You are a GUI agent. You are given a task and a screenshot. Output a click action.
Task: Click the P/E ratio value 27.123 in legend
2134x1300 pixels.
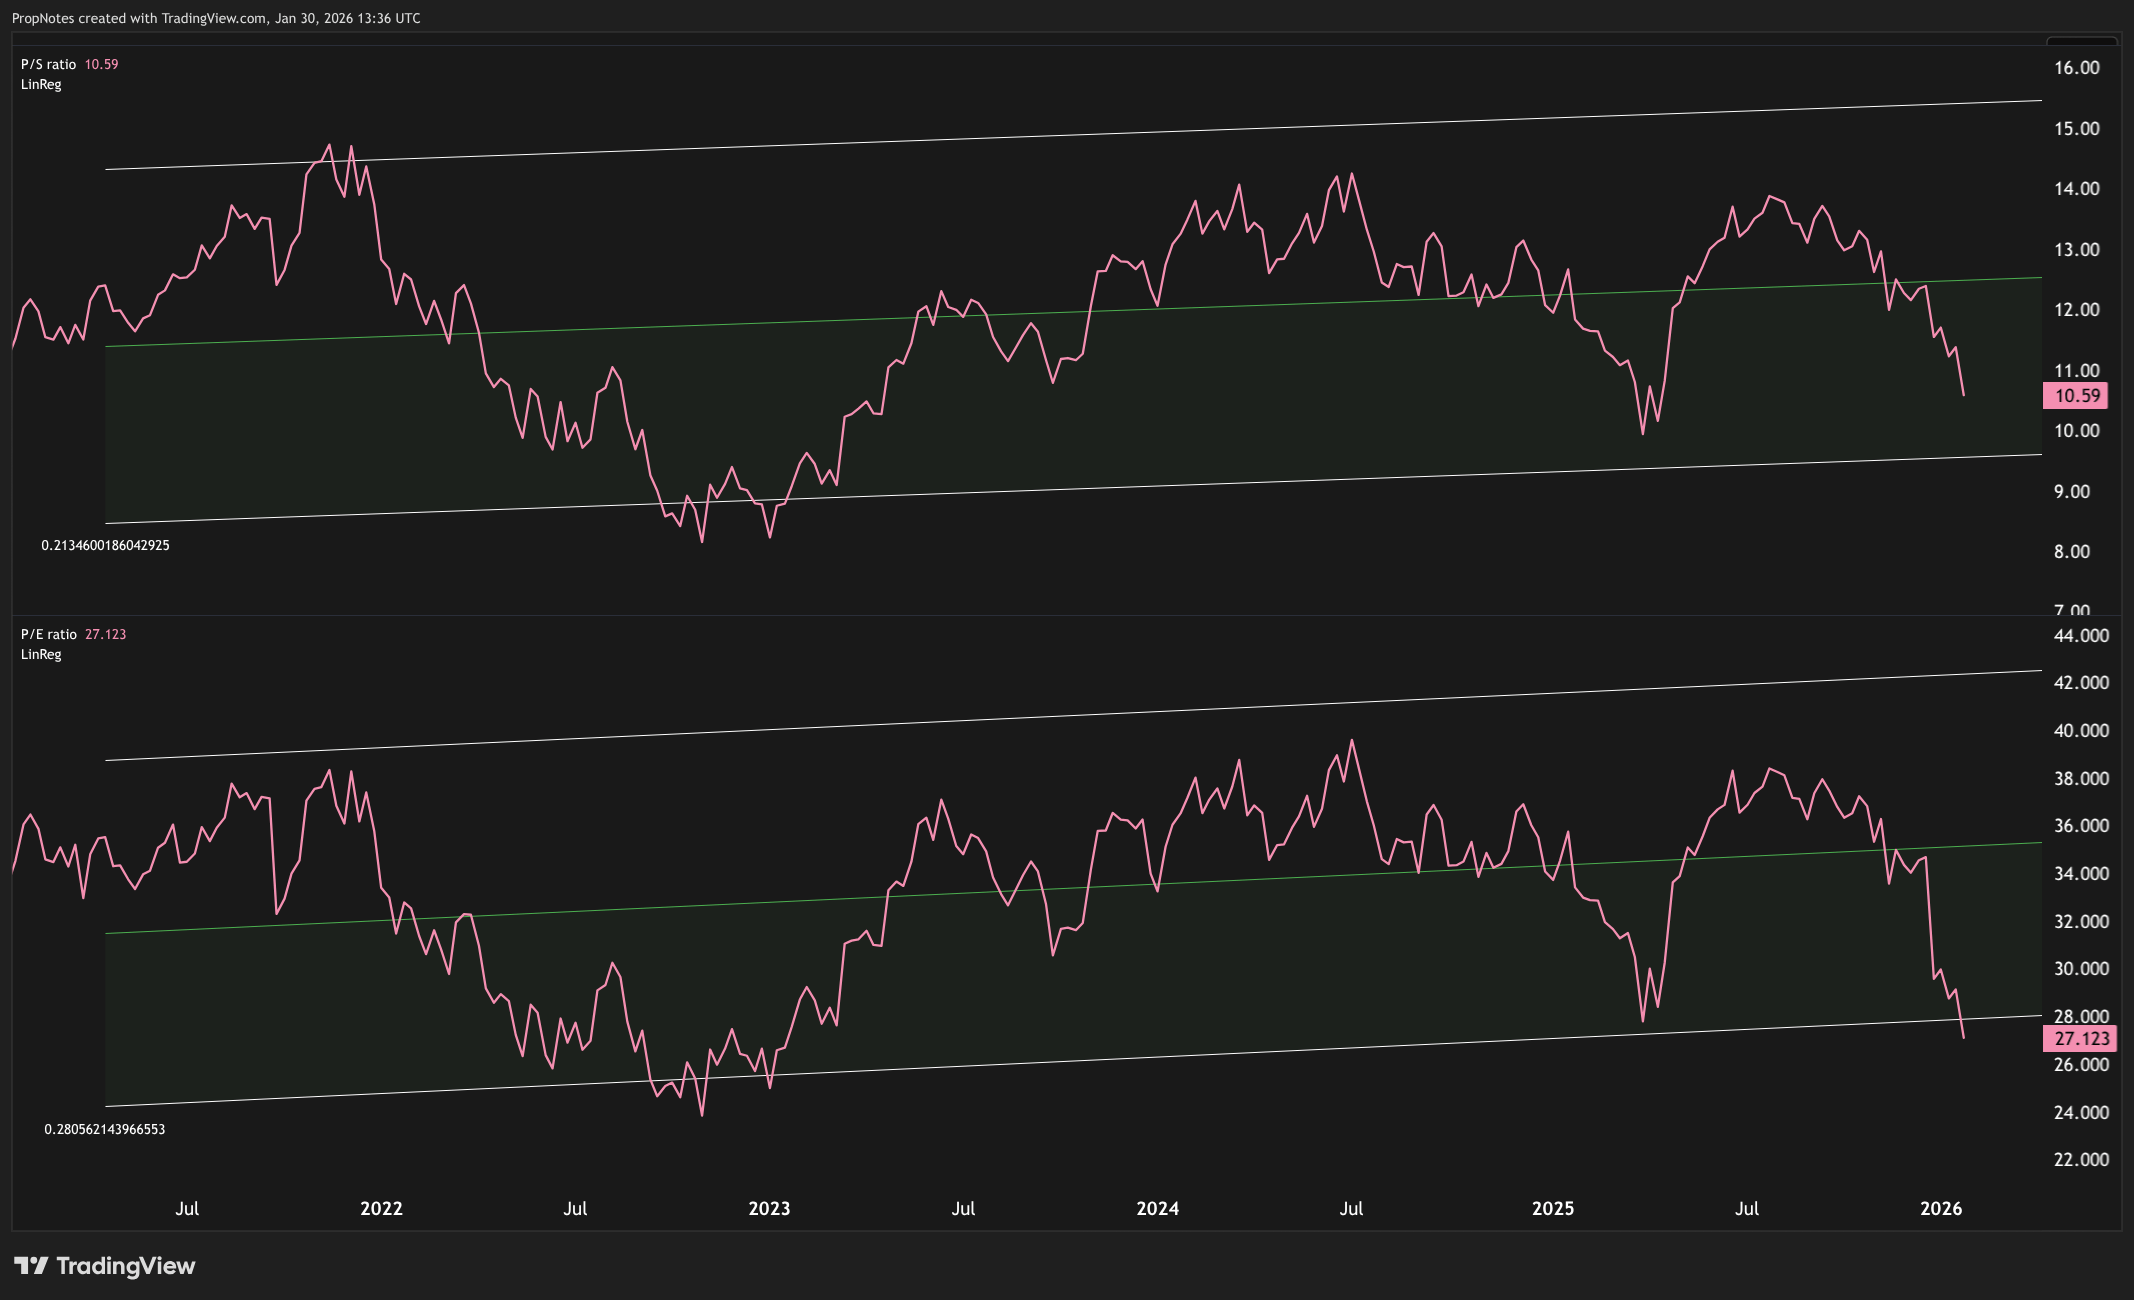pyautogui.click(x=105, y=634)
